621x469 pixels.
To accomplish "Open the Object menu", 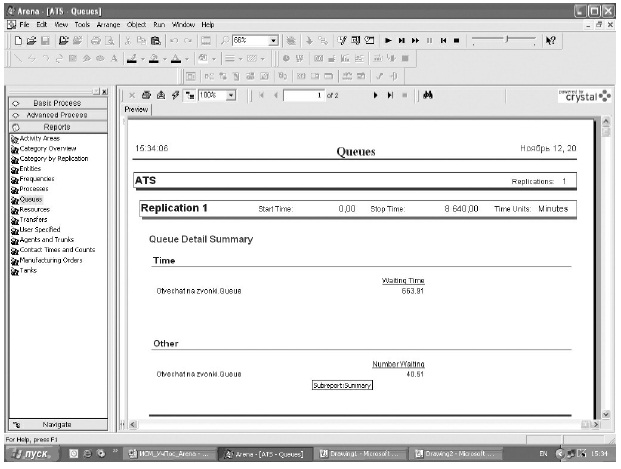I will (x=136, y=25).
